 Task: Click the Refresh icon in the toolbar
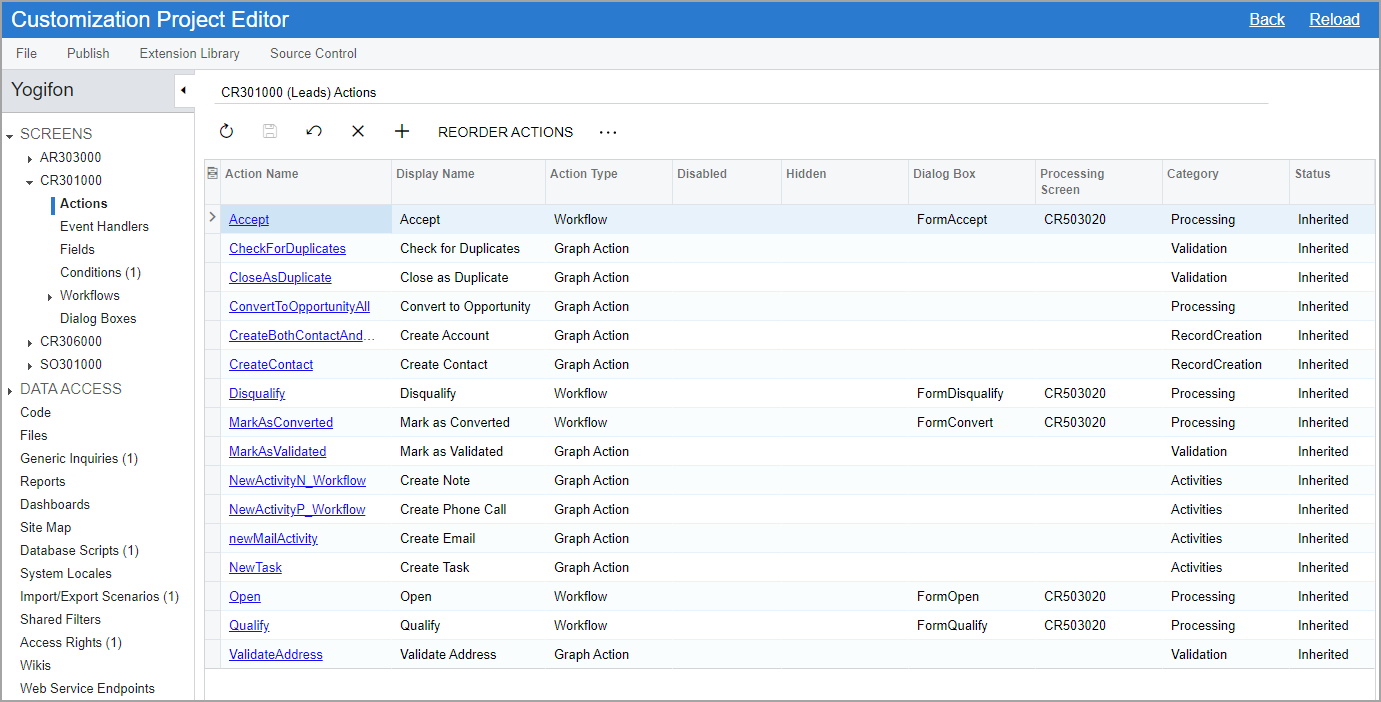226,132
